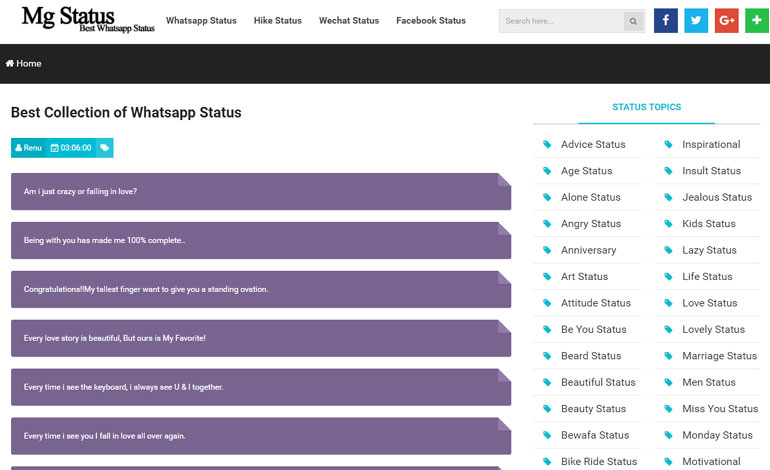Open the Hike Status menu item

coord(277,21)
